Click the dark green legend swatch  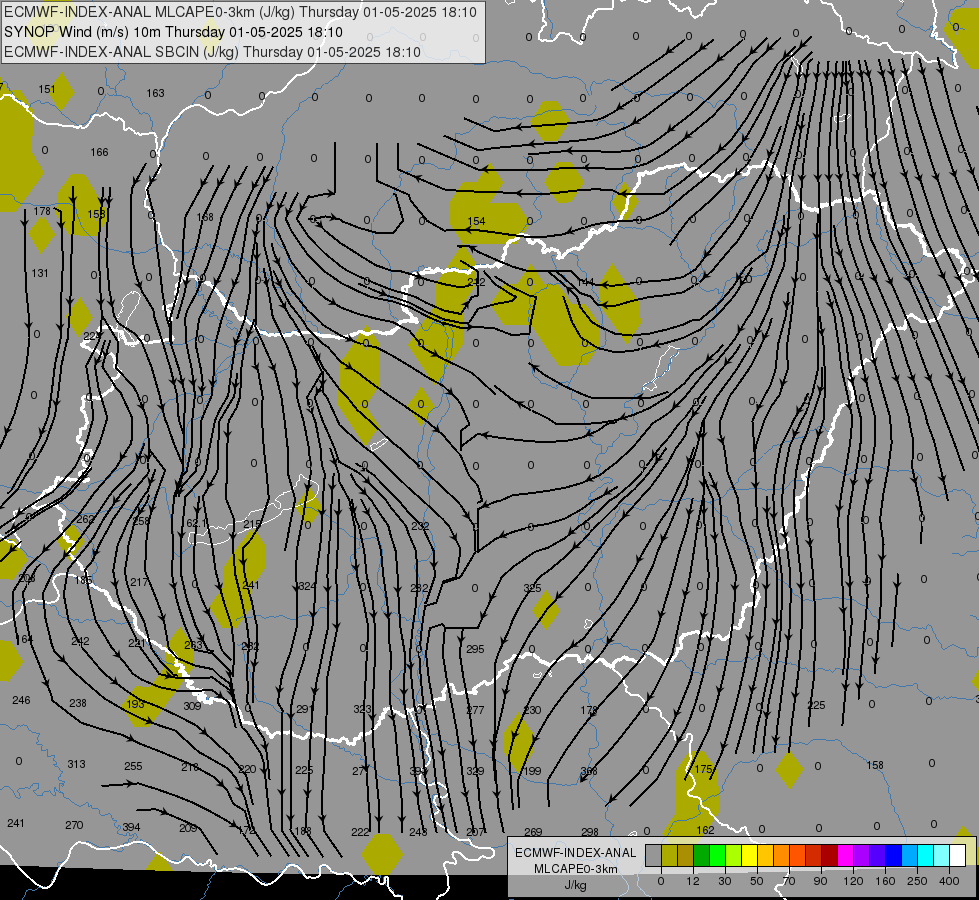[x=702, y=855]
